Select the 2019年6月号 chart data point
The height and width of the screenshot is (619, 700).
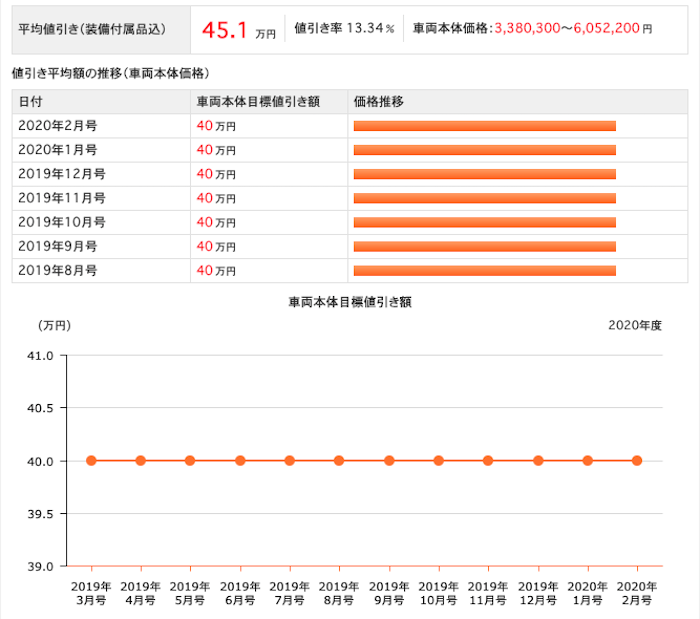240,461
